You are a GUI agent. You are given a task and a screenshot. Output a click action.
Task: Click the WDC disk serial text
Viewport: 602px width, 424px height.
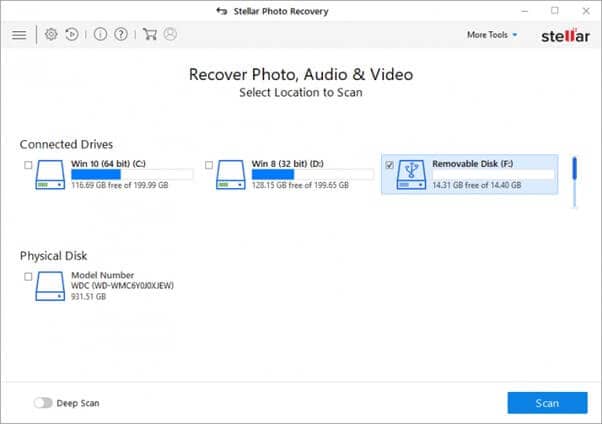[x=122, y=286]
